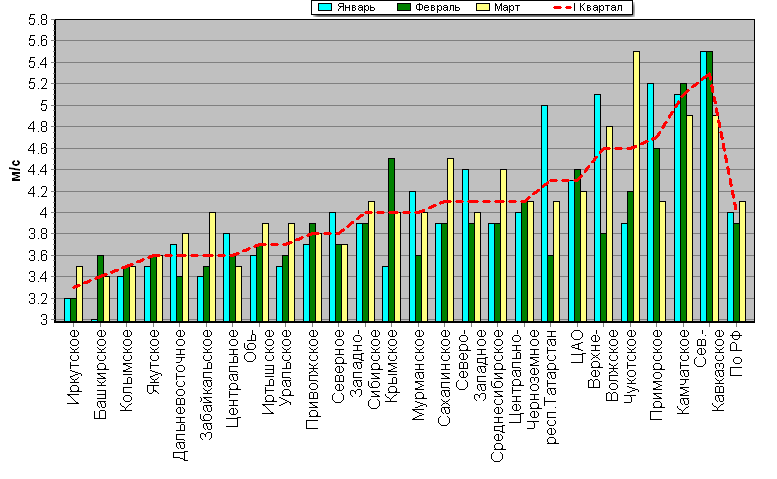Screen dimensions: 777x479
Task: Click the cyan Январь bar for Приморское
Action: [x=650, y=202]
